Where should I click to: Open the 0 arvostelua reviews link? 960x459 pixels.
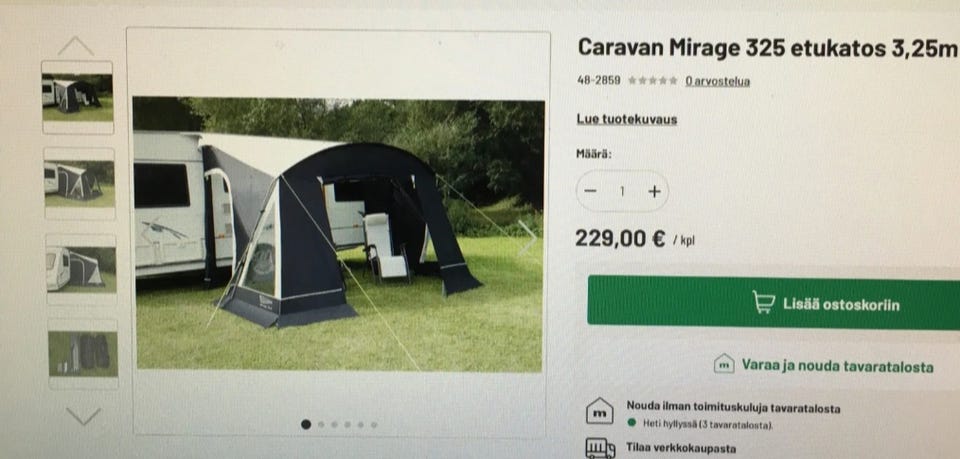(x=718, y=81)
